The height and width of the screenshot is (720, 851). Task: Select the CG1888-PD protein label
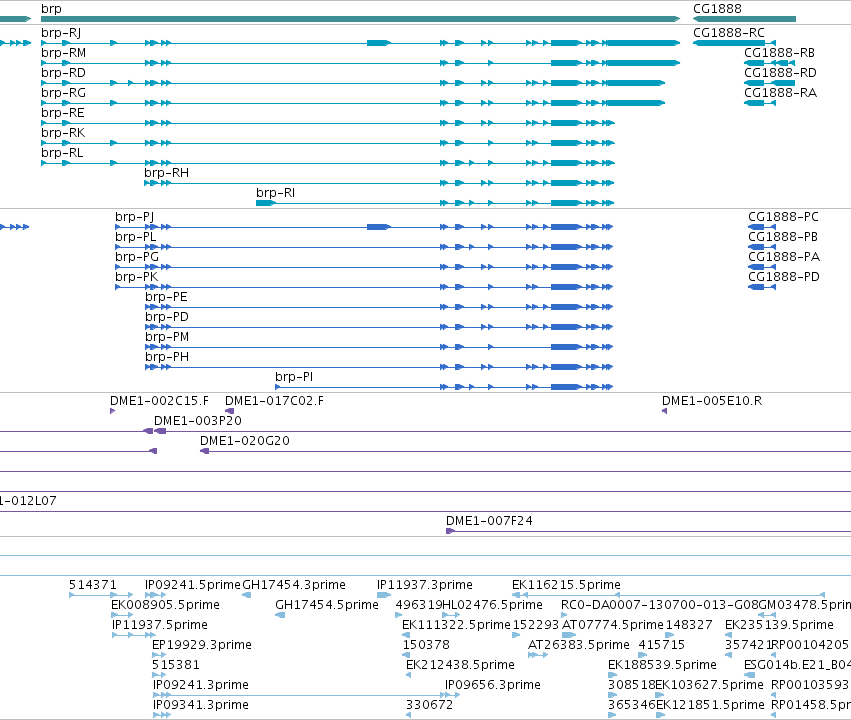click(784, 277)
